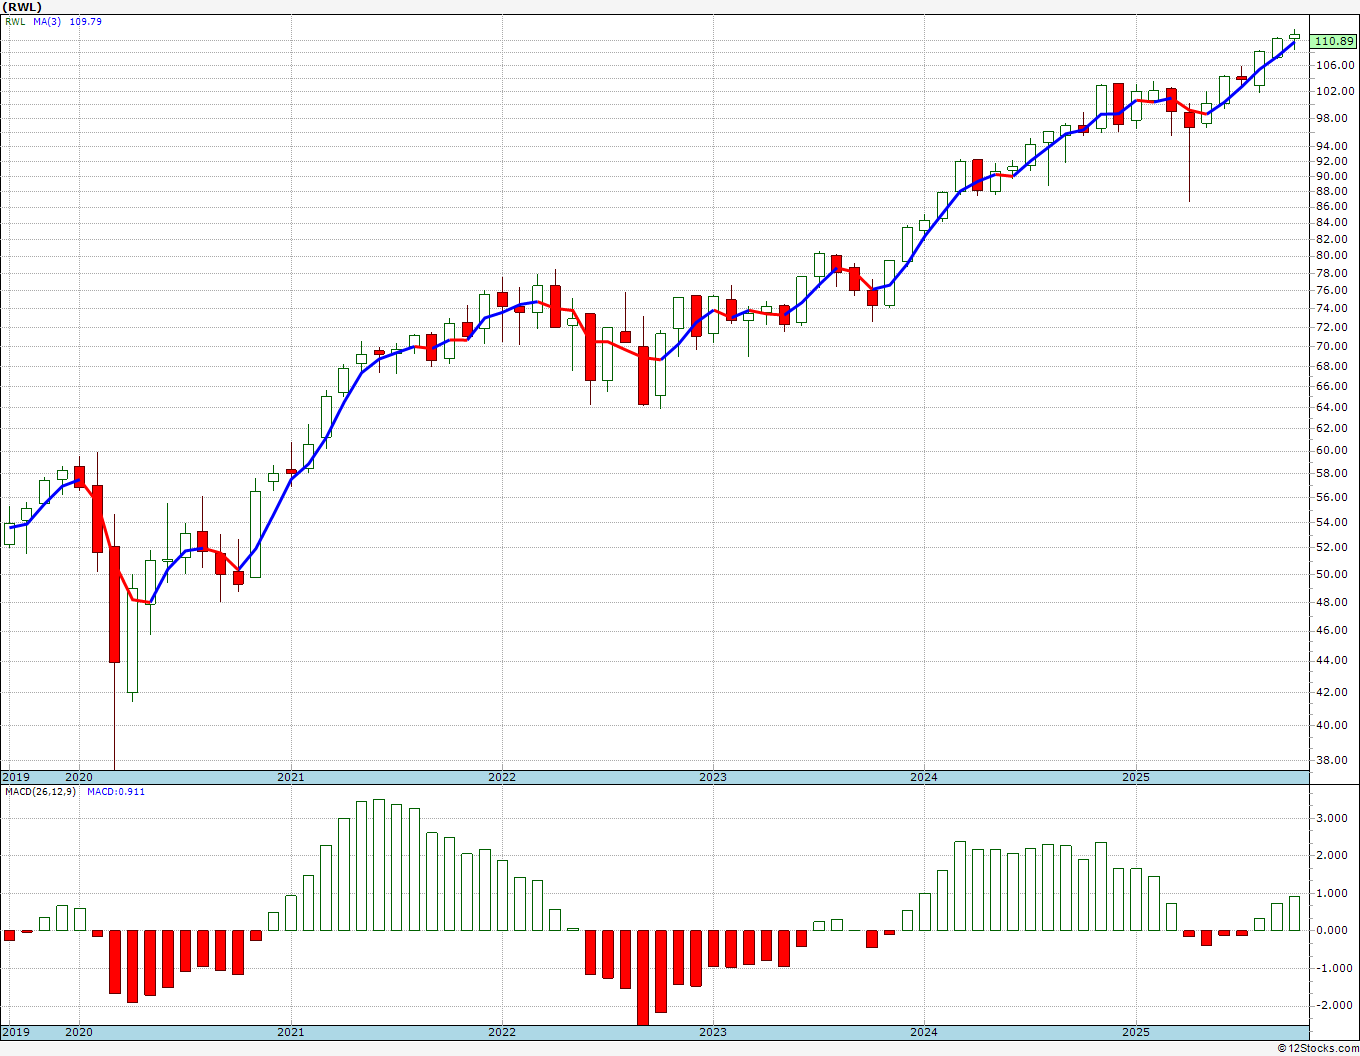This screenshot has height=1056, width=1360.
Task: Open the 12Stocks.com watermark link
Action: (1317, 1048)
